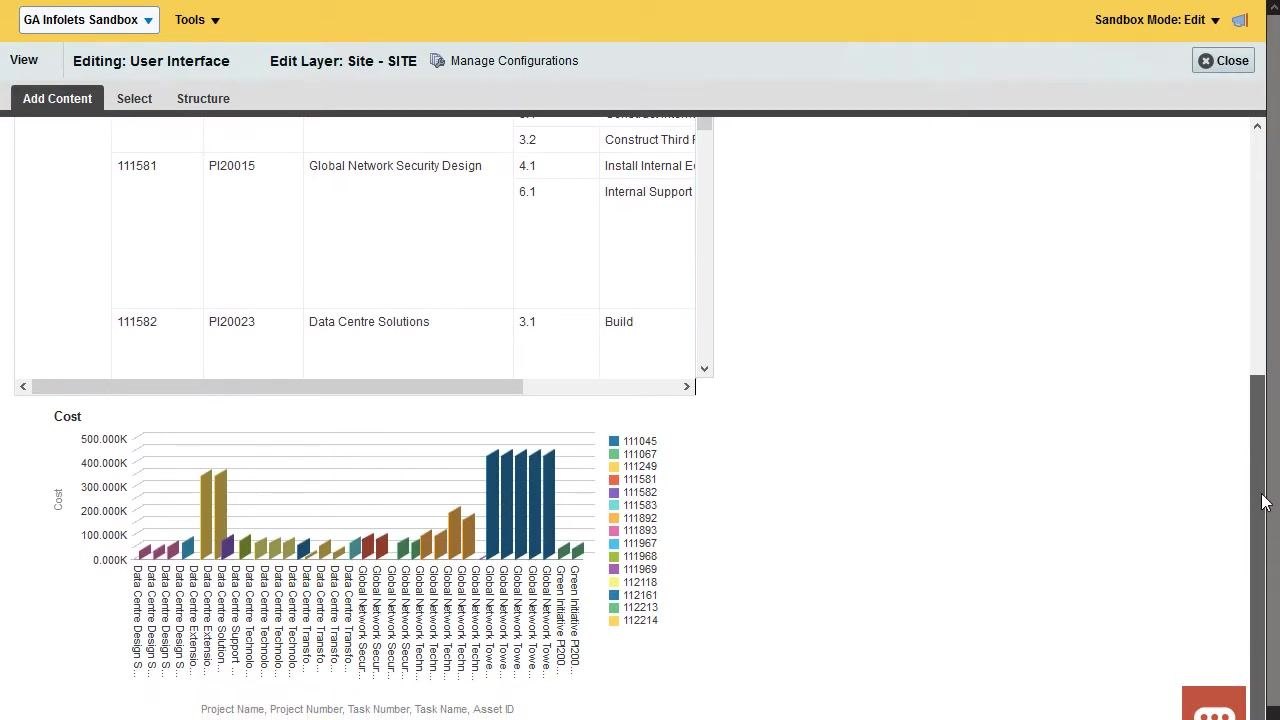Click the Cost chart title

coord(68,416)
